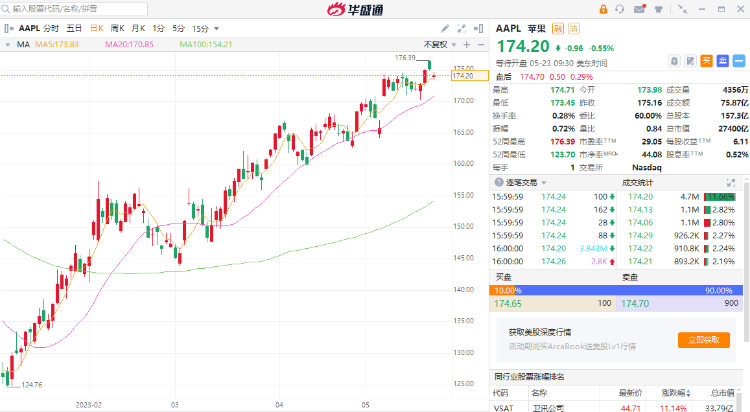Collapse the MA indicator triangle
Viewport: 750px width, 412px height.
8,45
